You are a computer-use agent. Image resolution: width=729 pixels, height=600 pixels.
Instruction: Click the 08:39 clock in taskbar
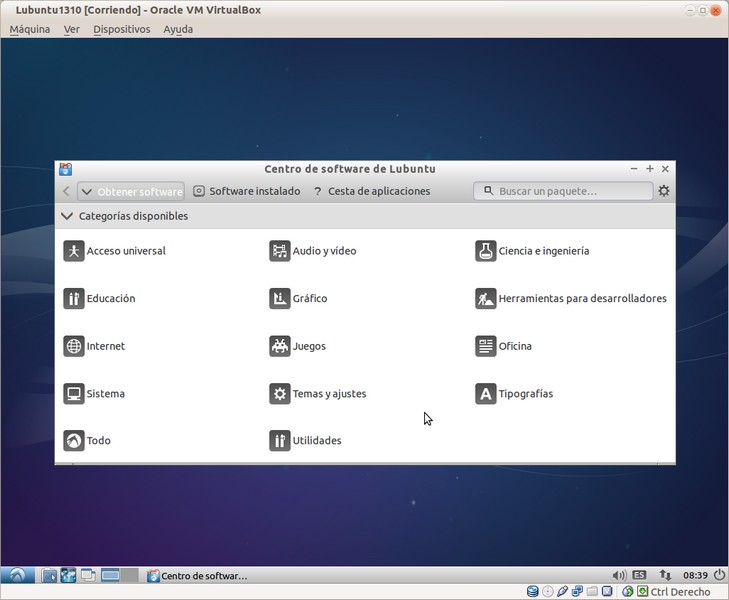click(695, 575)
